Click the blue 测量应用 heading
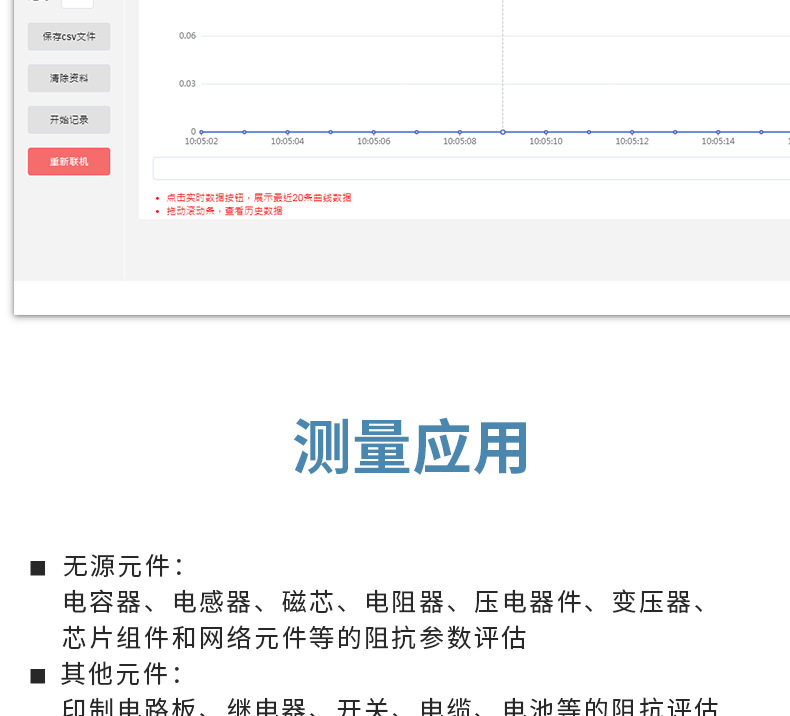 pyautogui.click(x=411, y=447)
